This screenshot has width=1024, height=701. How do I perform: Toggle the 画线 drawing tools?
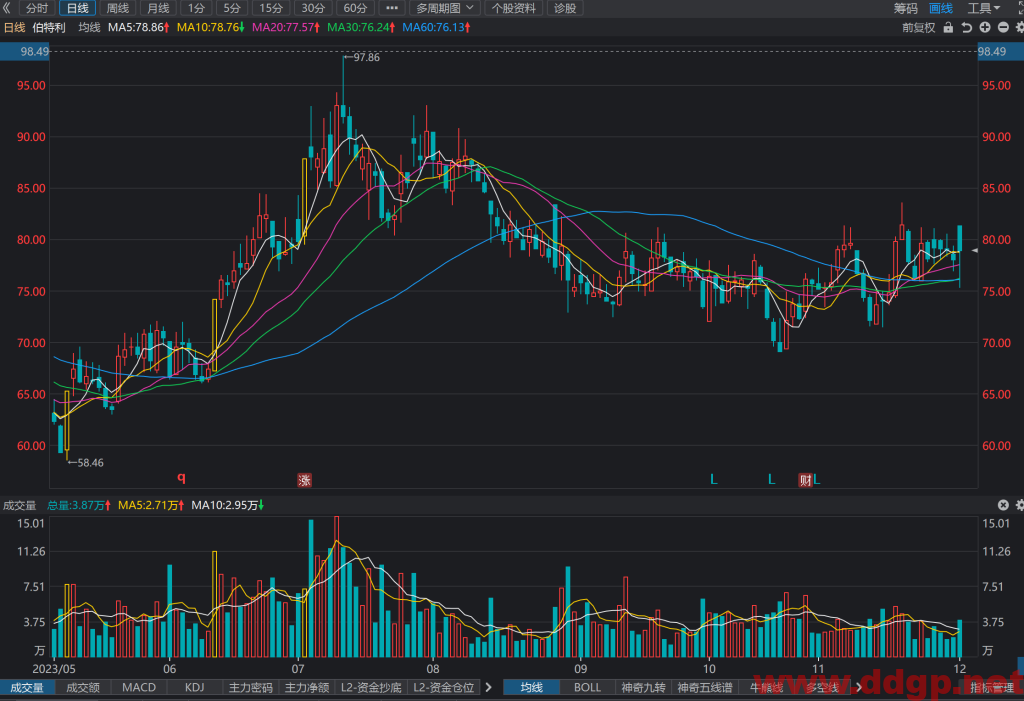940,8
